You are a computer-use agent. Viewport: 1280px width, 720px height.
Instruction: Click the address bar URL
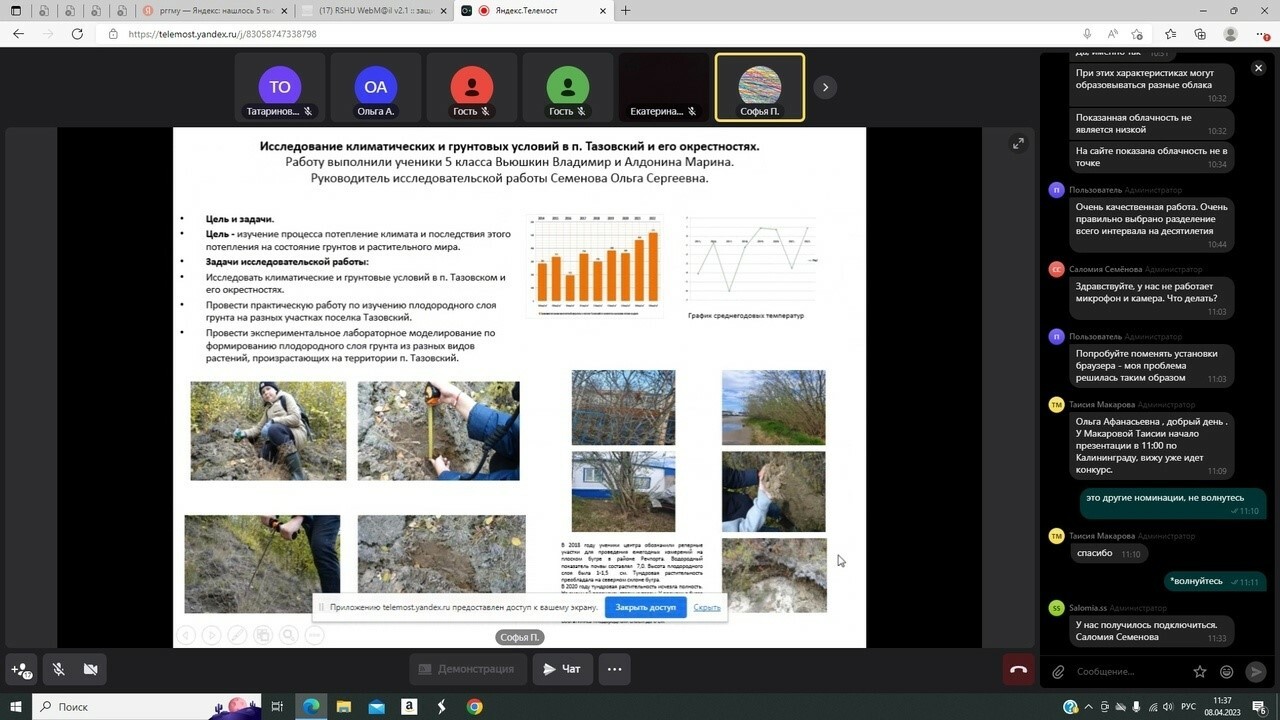point(223,34)
